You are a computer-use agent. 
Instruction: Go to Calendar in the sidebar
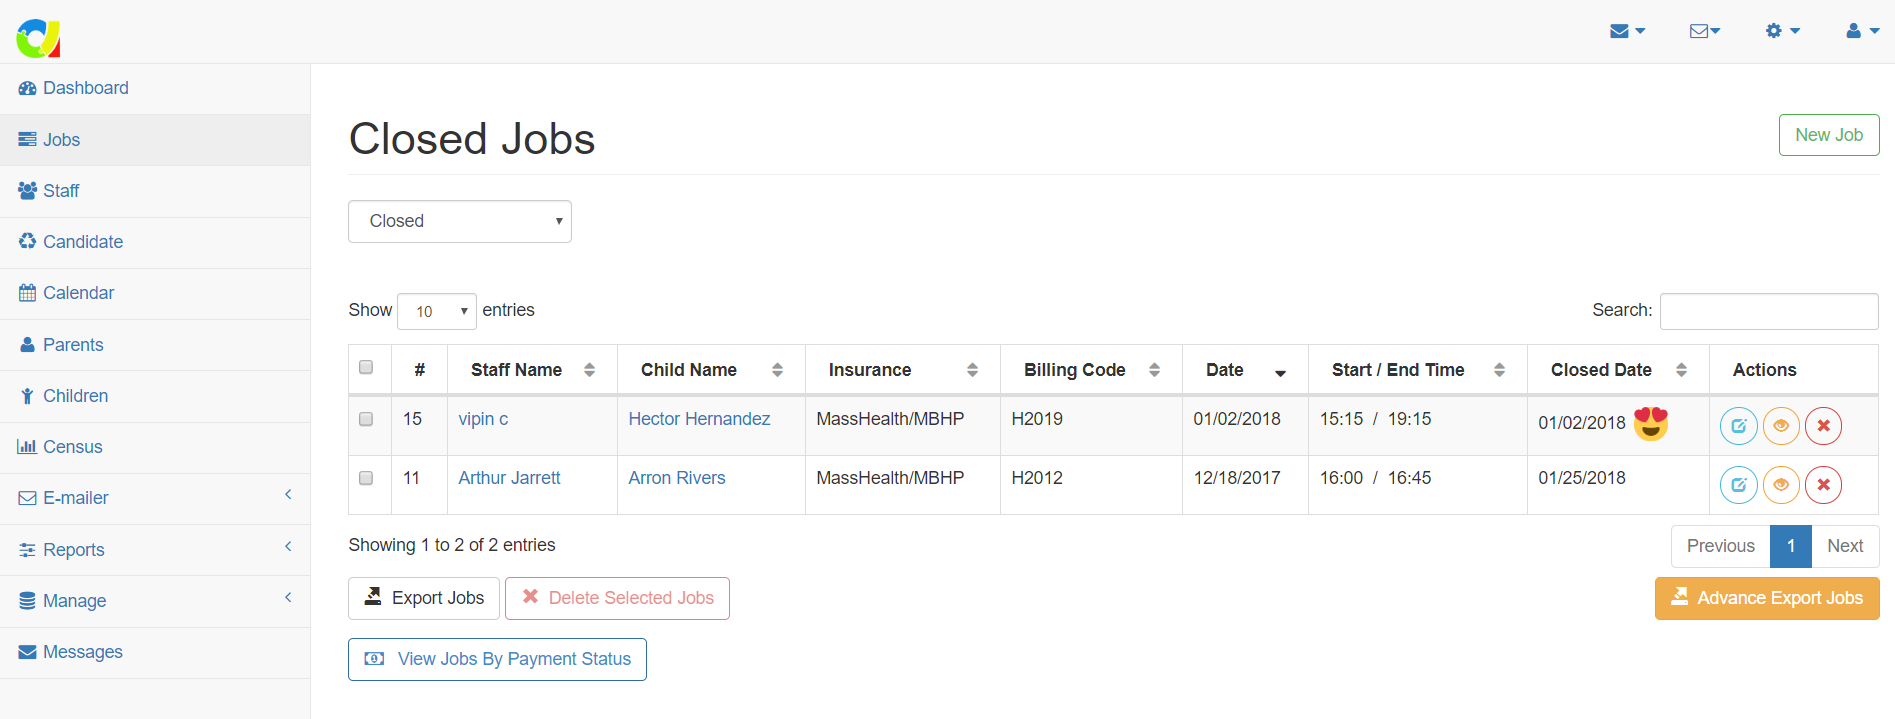[x=78, y=293]
